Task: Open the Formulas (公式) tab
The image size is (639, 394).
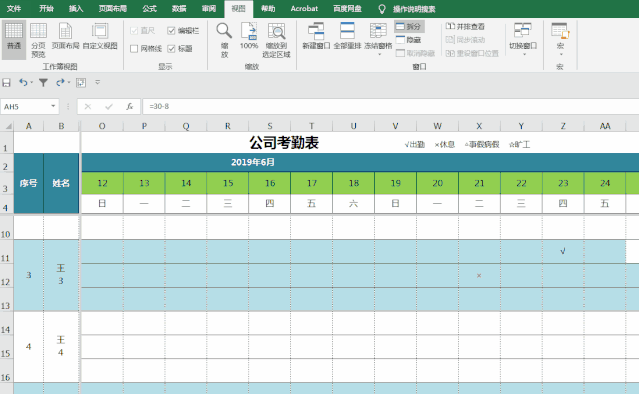Action: coord(150,9)
